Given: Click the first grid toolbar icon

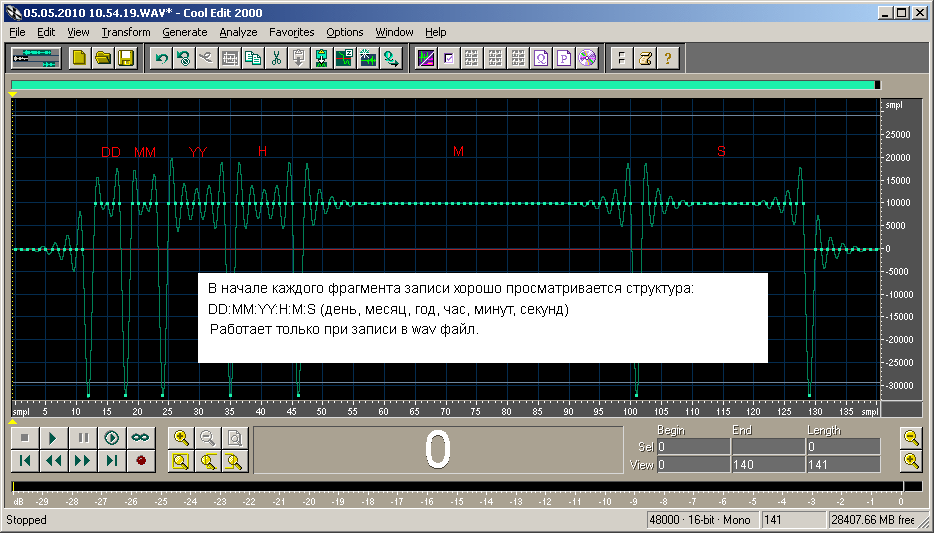Looking at the screenshot, I should (471, 58).
